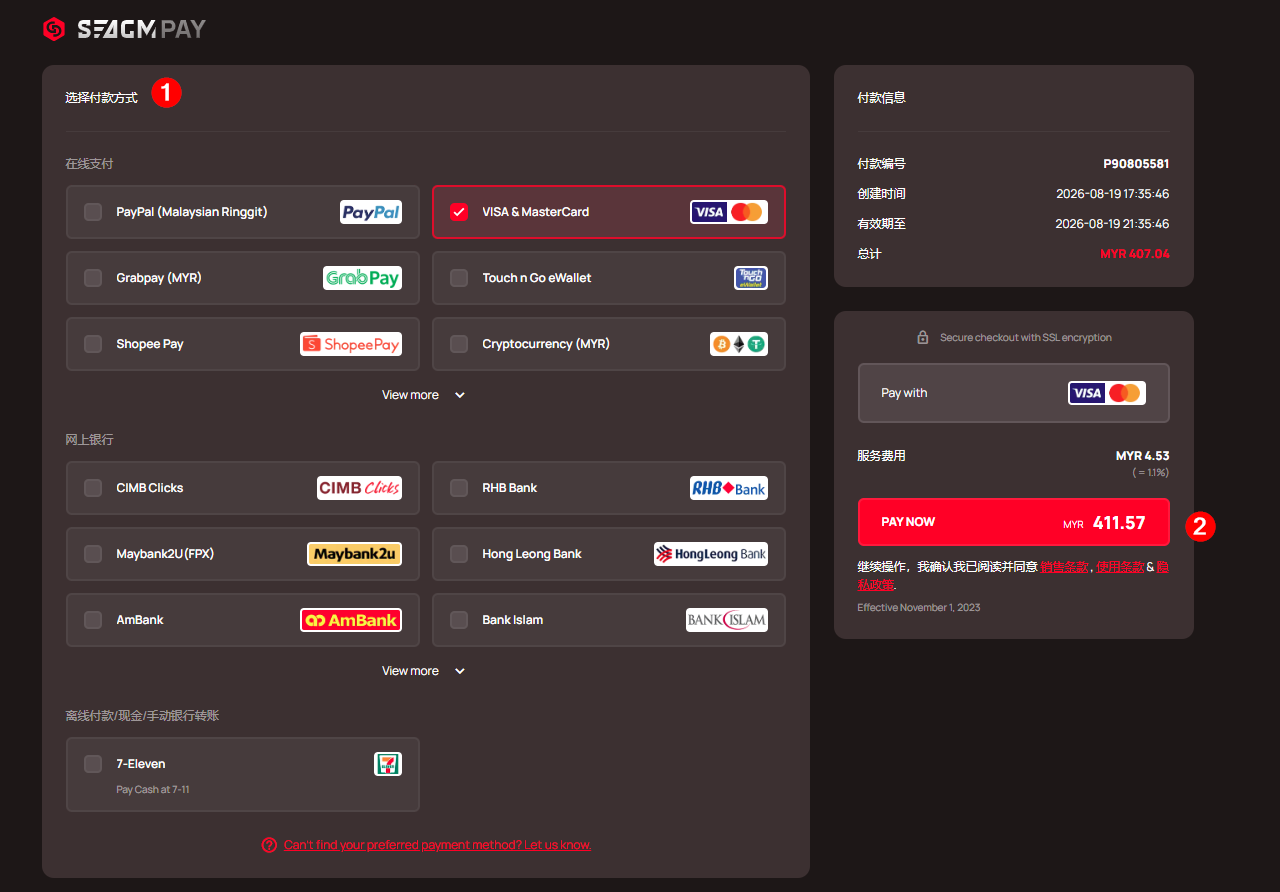The image size is (1280, 892).
Task: Click the ShopeePay logo
Action: (351, 344)
